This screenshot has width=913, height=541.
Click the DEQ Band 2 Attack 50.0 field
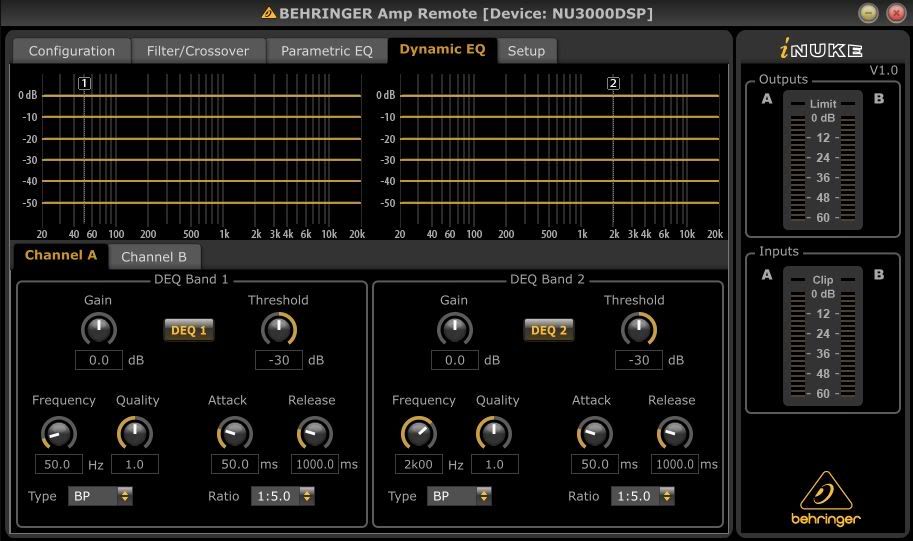tap(594, 464)
